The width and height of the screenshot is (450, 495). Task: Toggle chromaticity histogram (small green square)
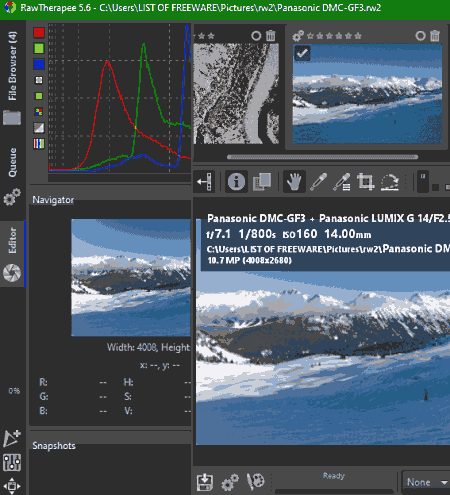point(39,96)
